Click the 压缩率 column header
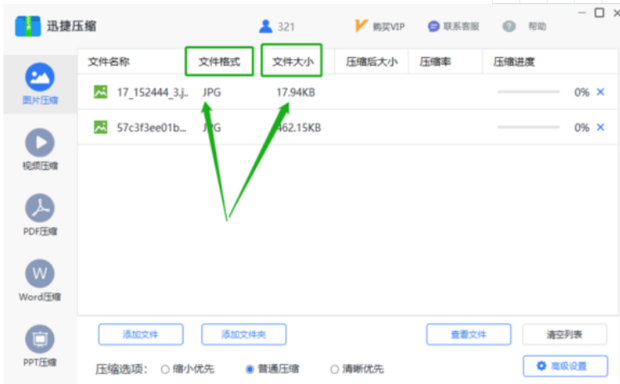 coord(435,62)
